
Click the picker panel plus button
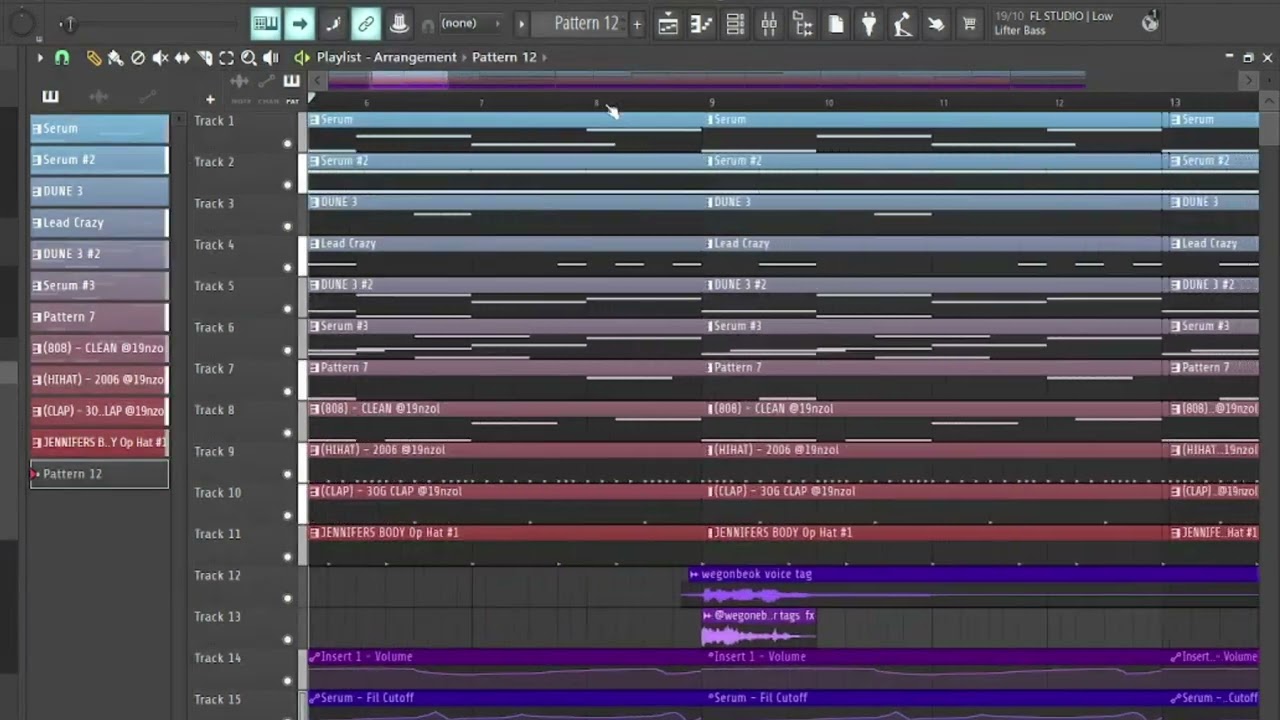210,99
